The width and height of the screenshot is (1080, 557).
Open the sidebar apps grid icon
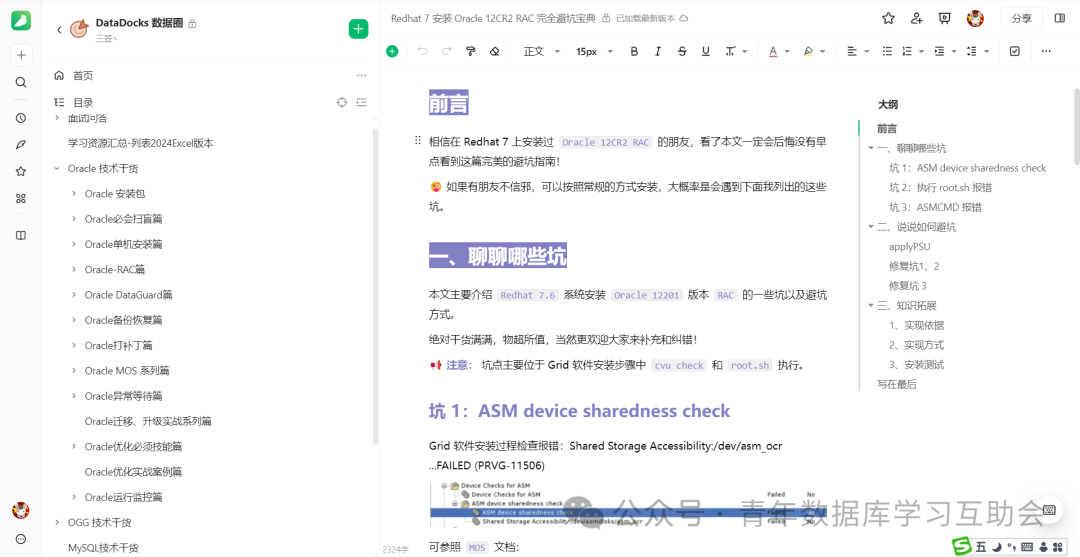click(21, 199)
